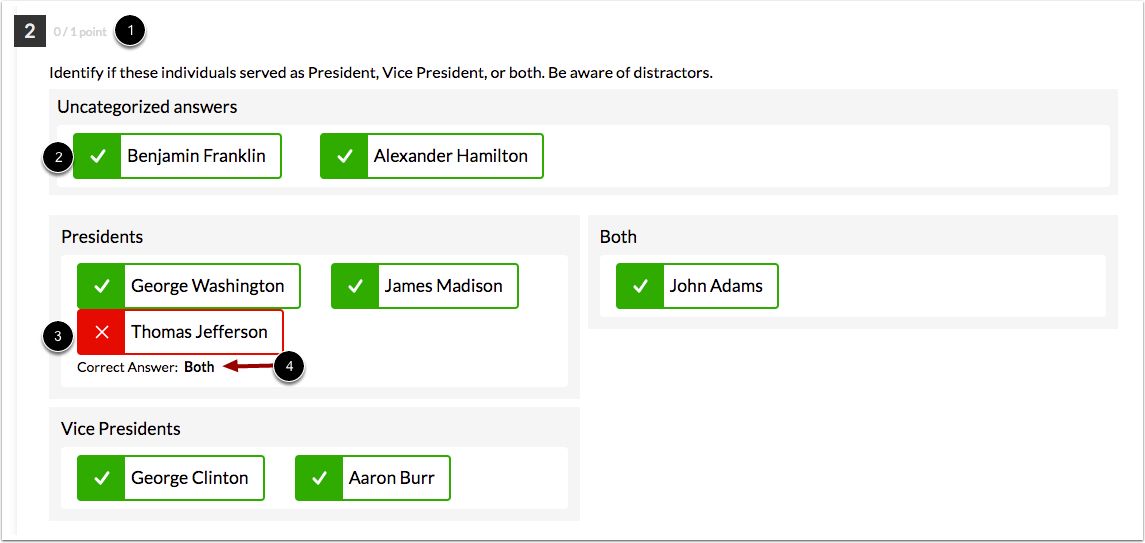Viewport: 1145px width, 543px height.
Task: Click the green checkmark beside Aaron Burr
Action: pyautogui.click(x=320, y=478)
